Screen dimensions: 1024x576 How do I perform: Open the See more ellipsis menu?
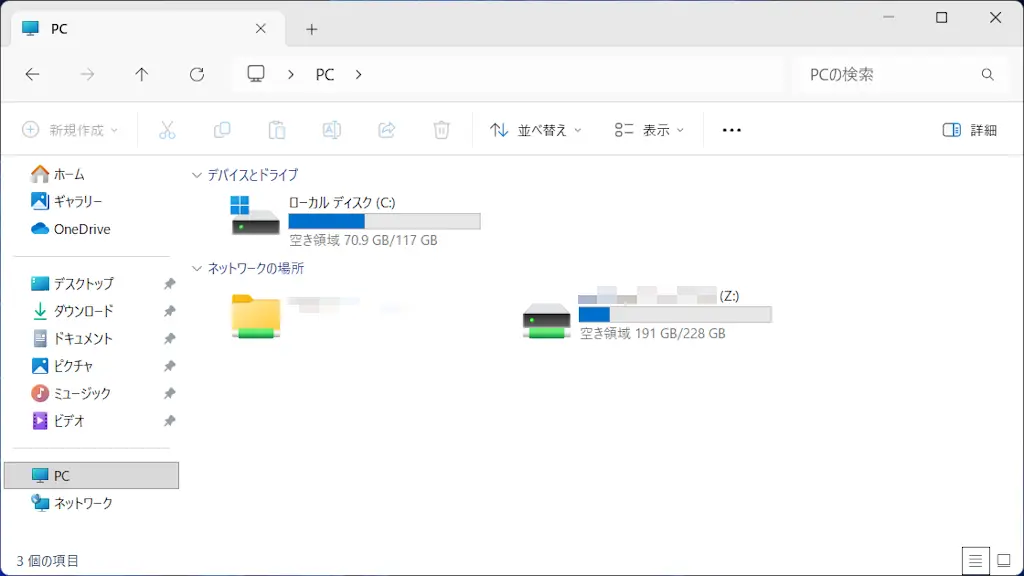pyautogui.click(x=731, y=130)
